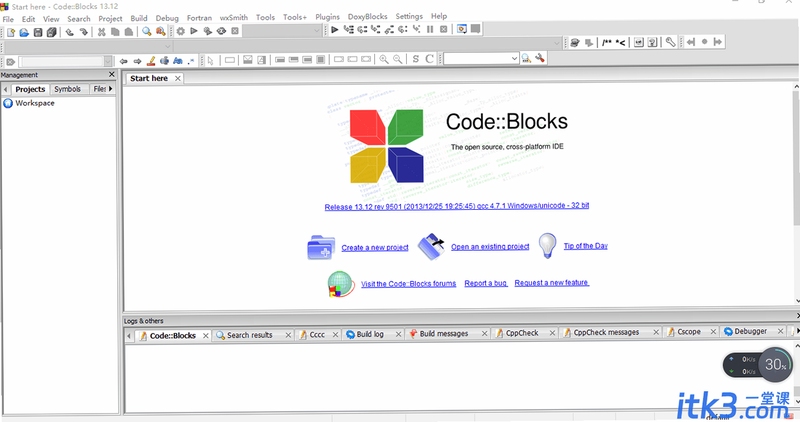Click the Toggle highlight marker icon
This screenshot has width=800, height=422.
[x=151, y=61]
